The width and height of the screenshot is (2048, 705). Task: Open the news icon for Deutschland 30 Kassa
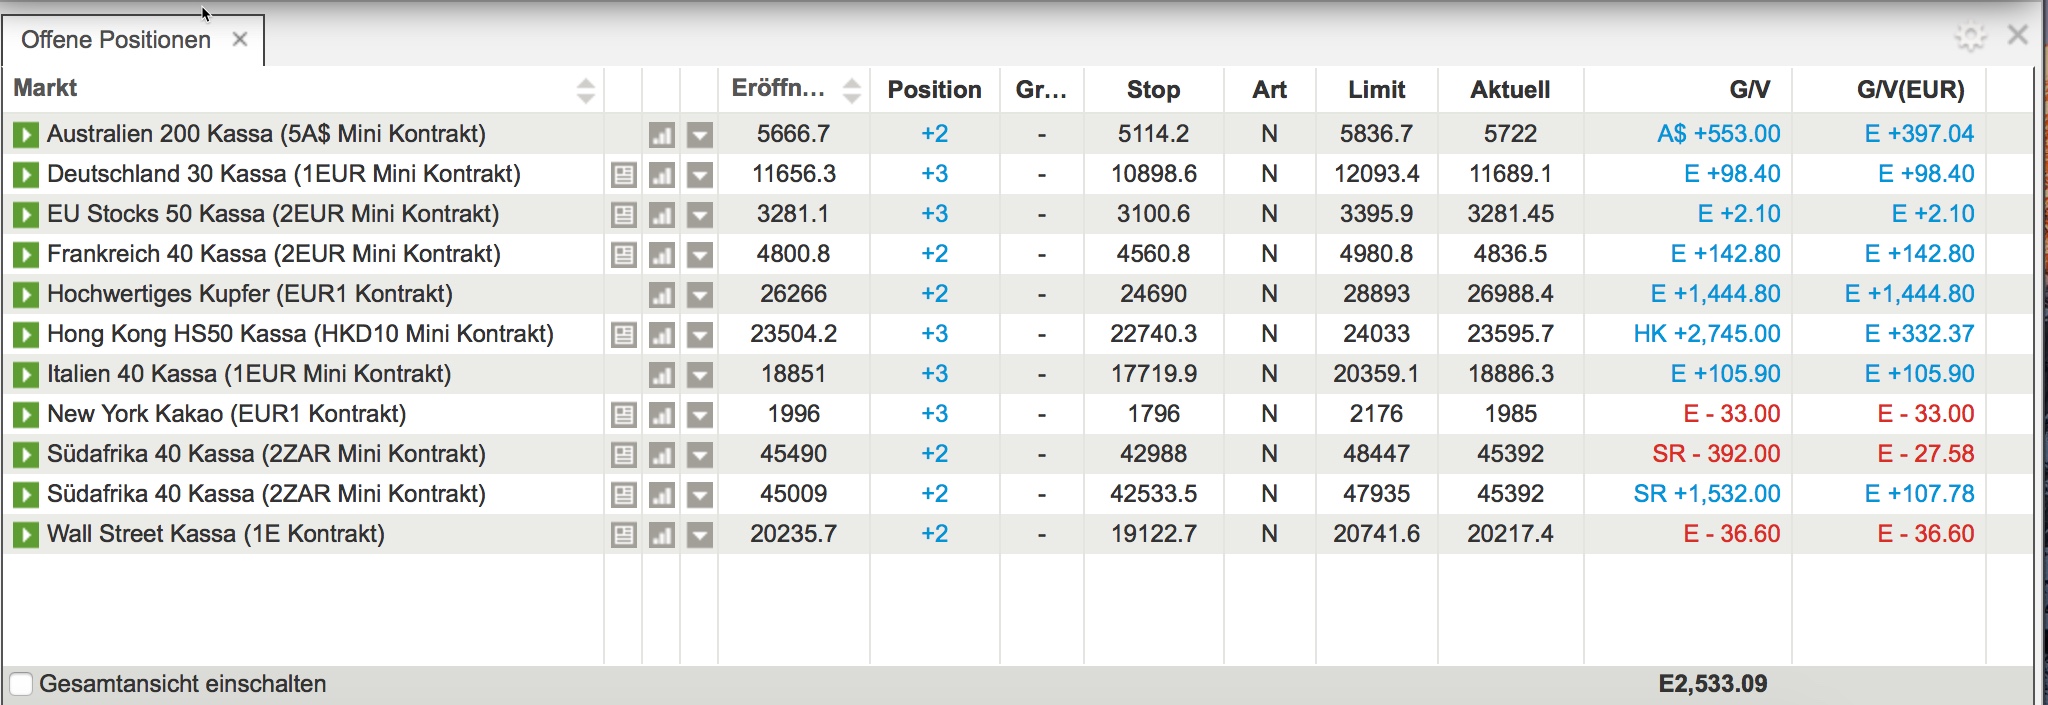(x=623, y=175)
